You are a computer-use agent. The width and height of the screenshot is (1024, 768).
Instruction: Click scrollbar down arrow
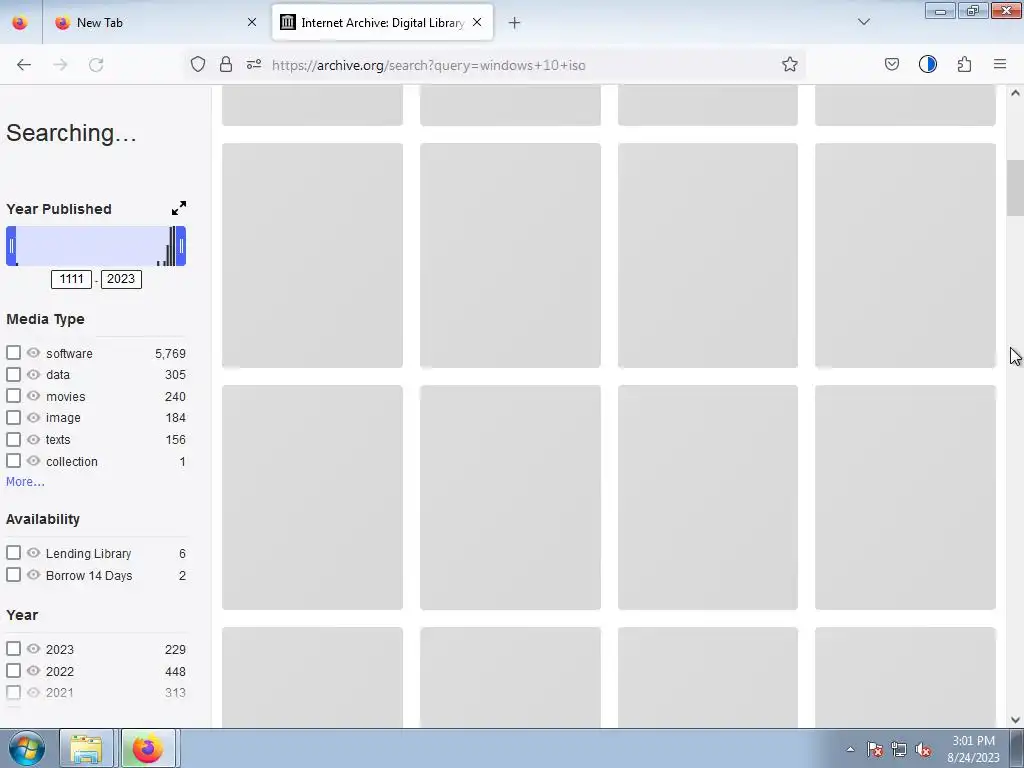(x=1015, y=720)
